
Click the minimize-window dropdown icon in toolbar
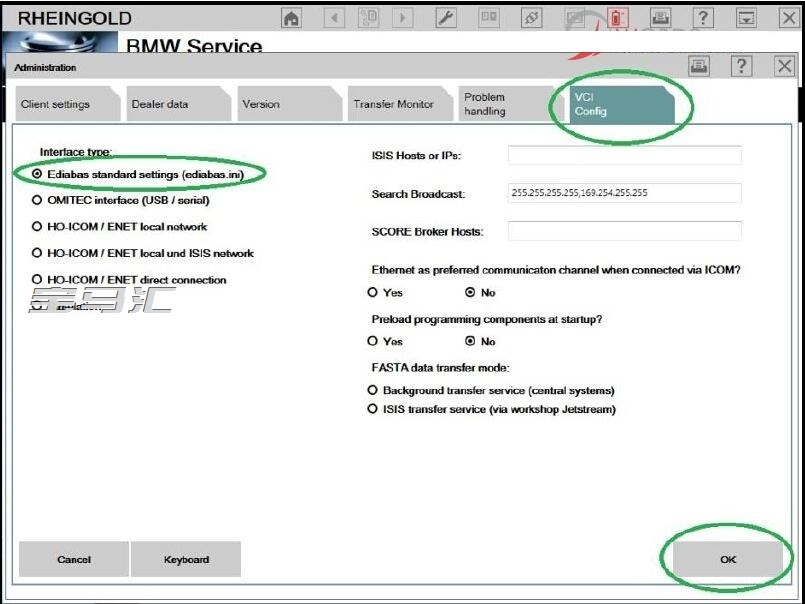746,18
